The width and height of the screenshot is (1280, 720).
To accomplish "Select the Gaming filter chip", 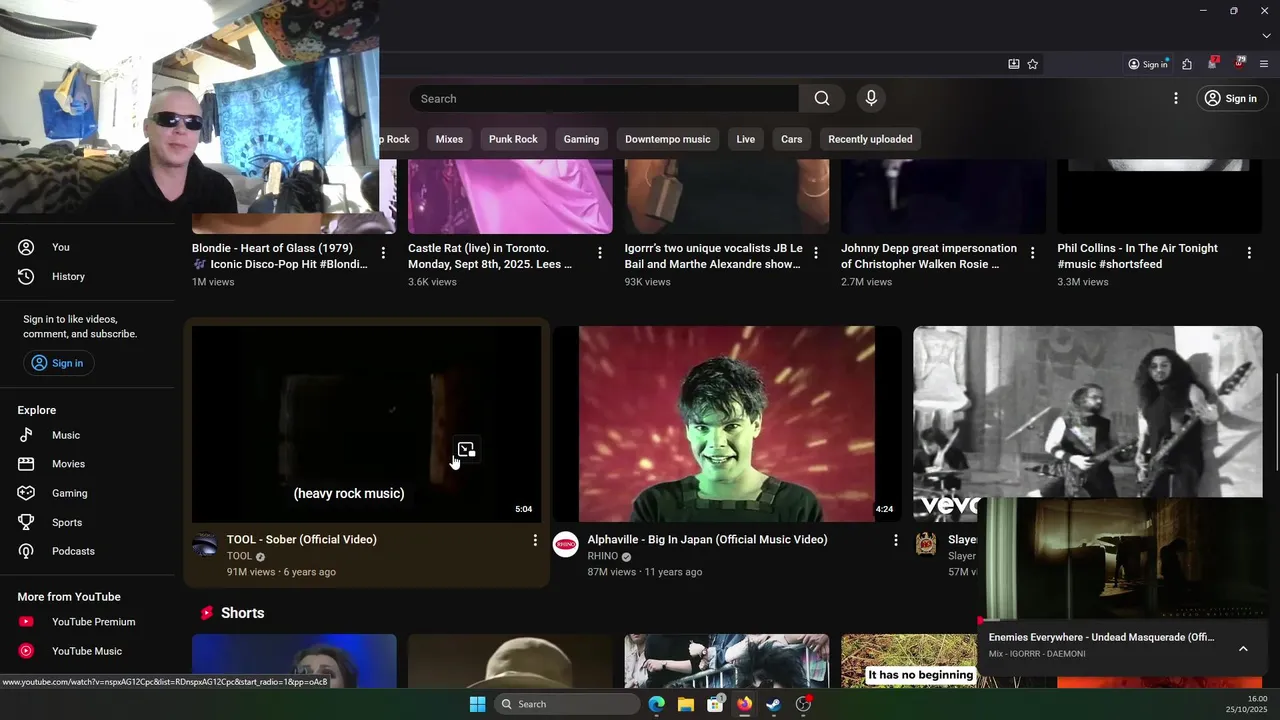I will pos(581,139).
